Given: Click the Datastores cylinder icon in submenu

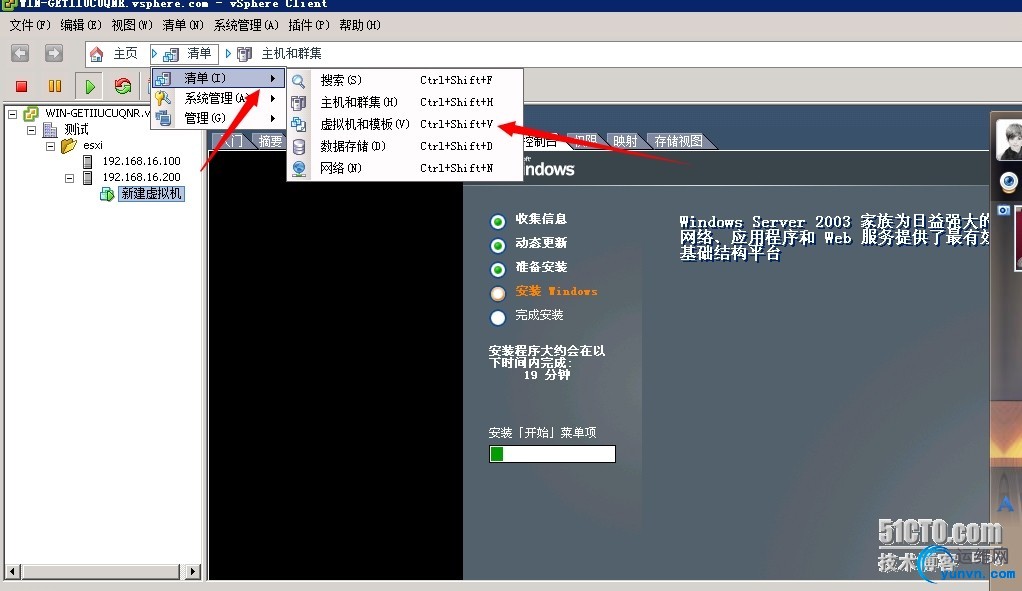Looking at the screenshot, I should 299,147.
